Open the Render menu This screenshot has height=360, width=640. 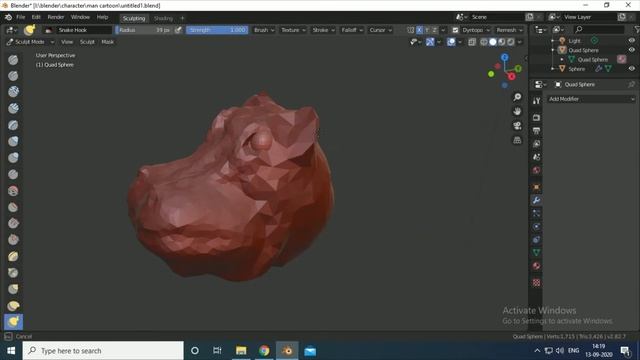point(56,17)
